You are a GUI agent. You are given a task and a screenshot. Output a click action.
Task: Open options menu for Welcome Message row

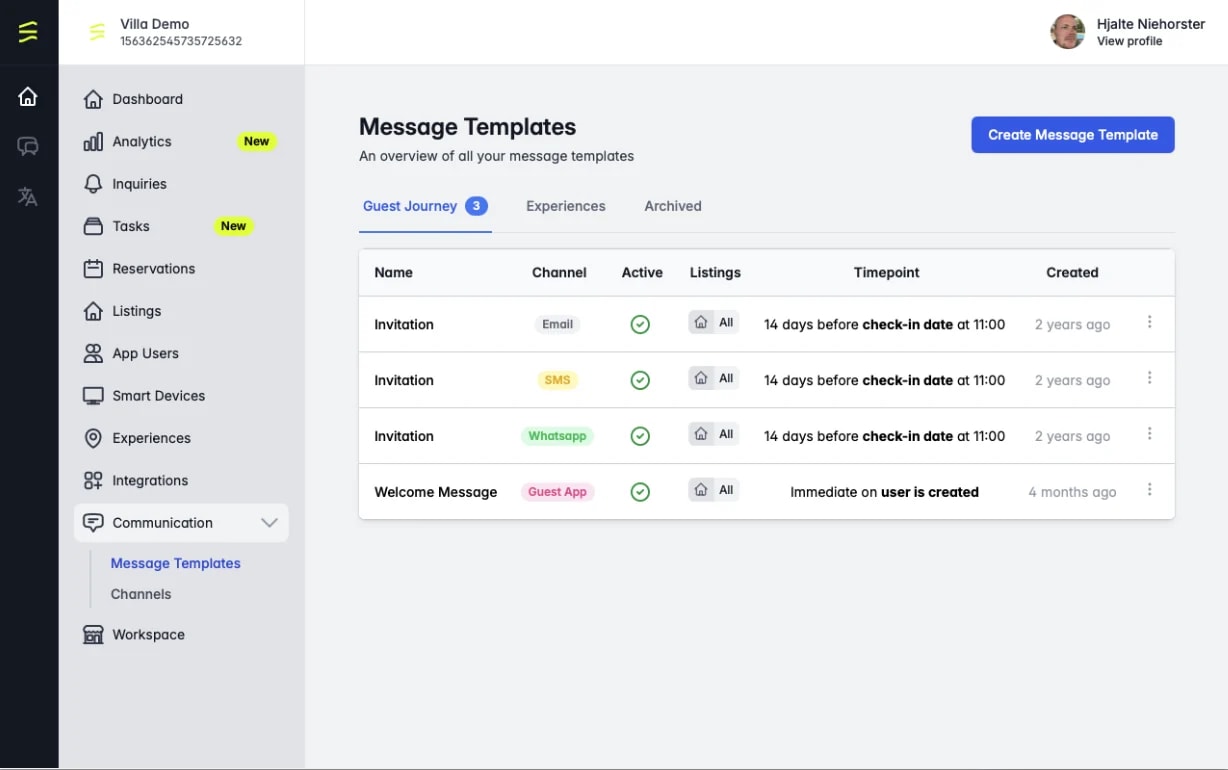point(1149,490)
